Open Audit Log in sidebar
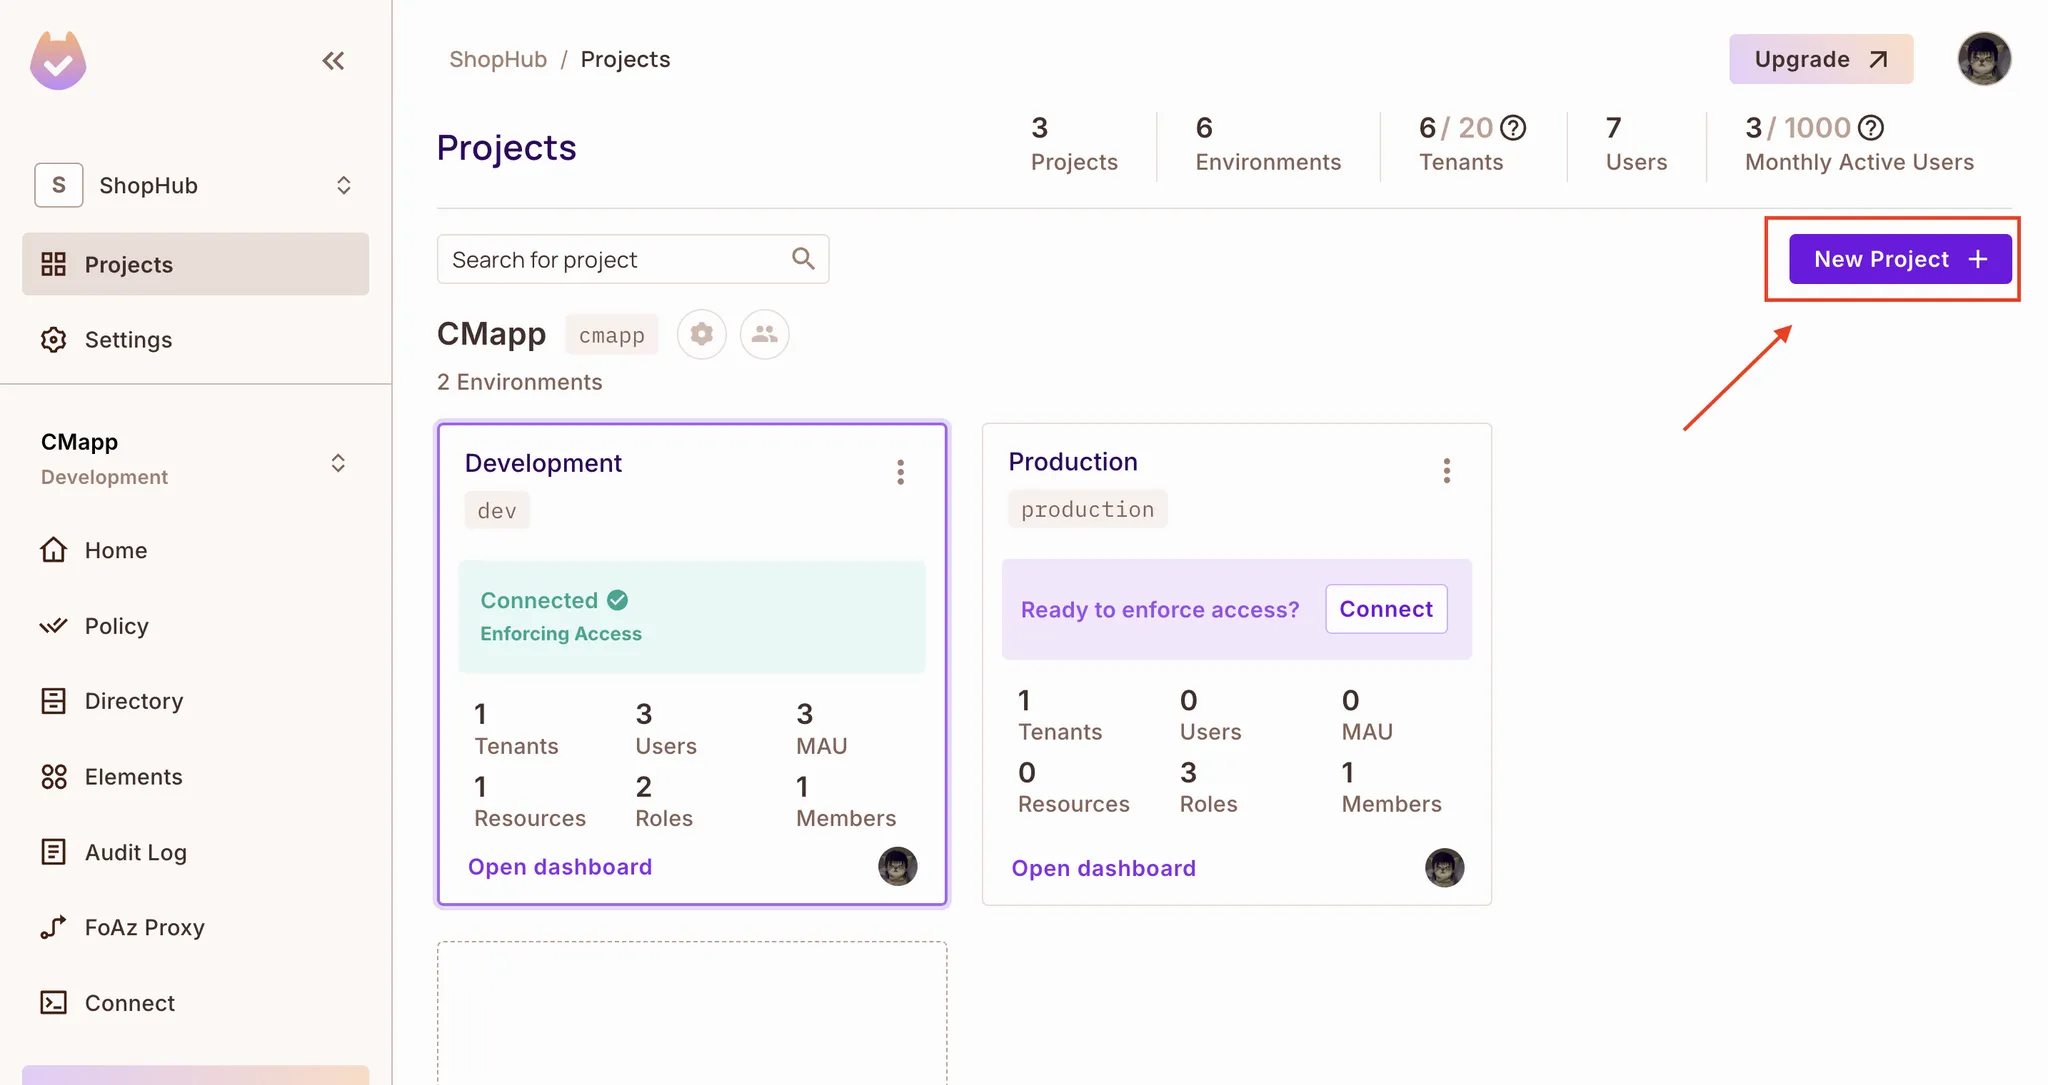Viewport: 2048px width, 1085px height. (135, 852)
